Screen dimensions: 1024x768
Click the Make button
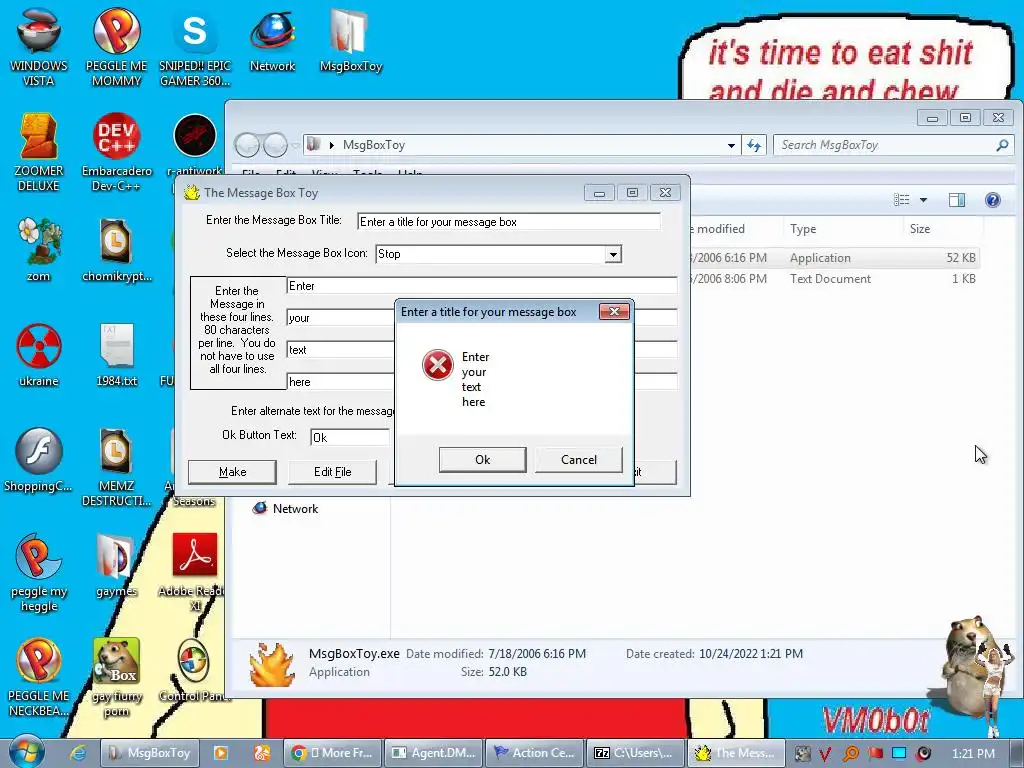(x=232, y=472)
